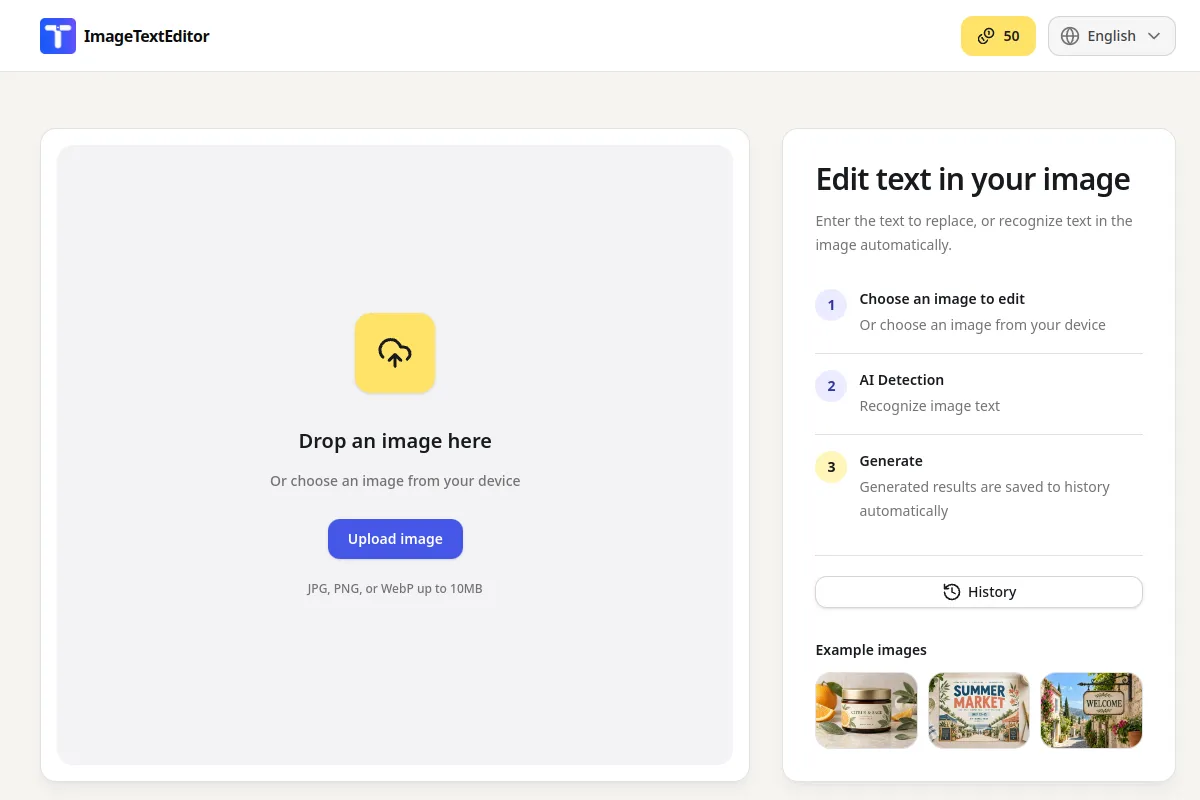Click the 'Example images' label
Viewport: 1200px width, 800px height.
(x=871, y=650)
